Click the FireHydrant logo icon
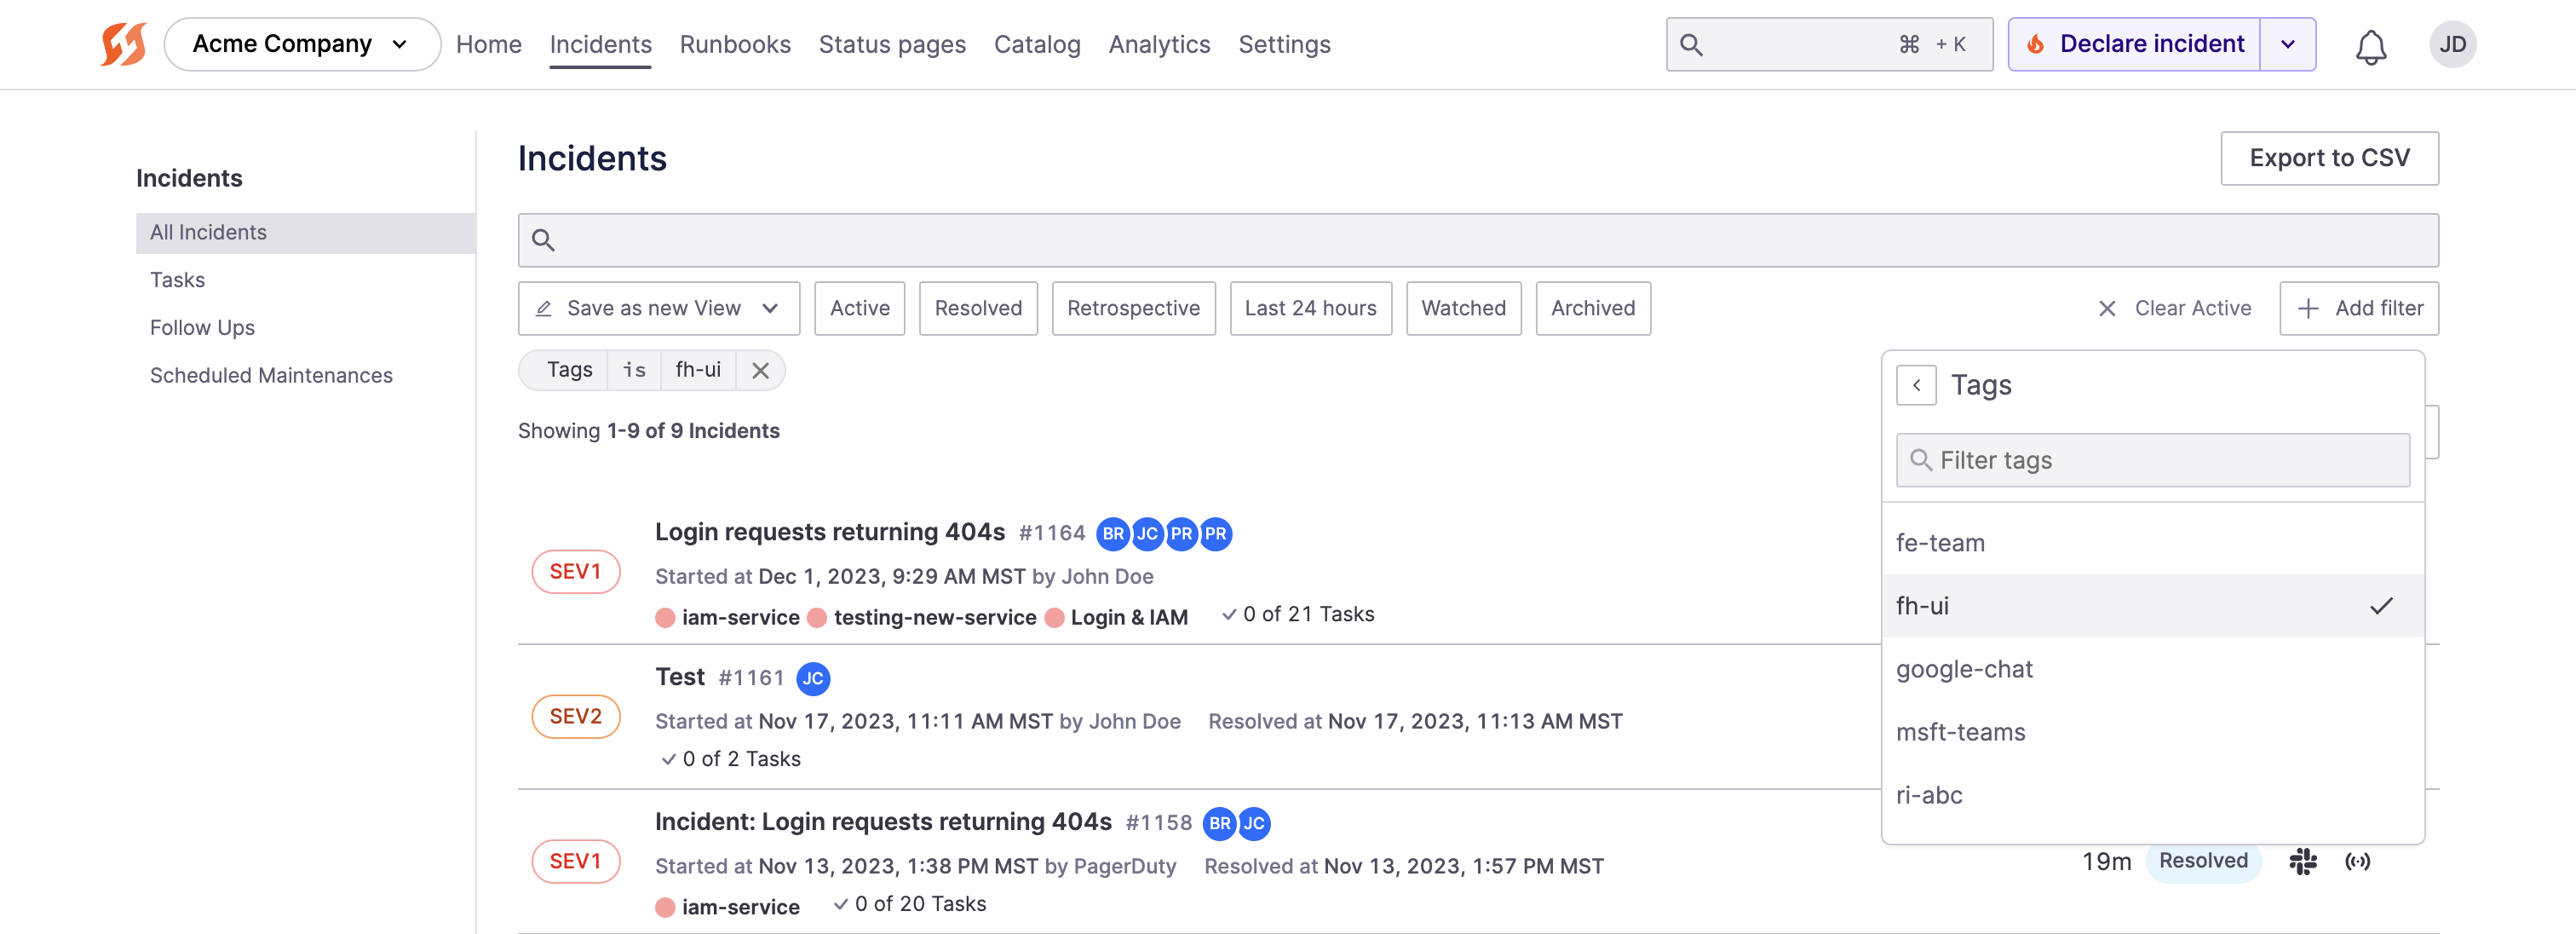 (124, 44)
